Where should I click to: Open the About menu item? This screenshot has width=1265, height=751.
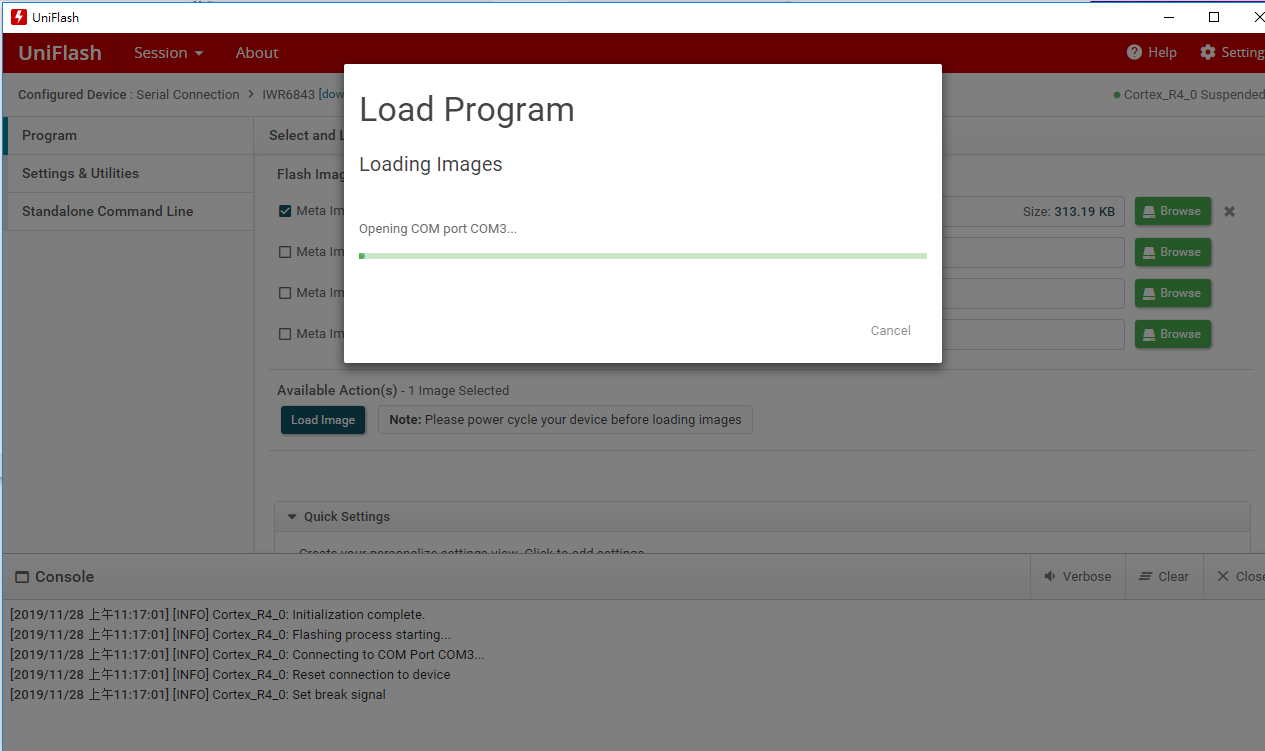coord(257,52)
